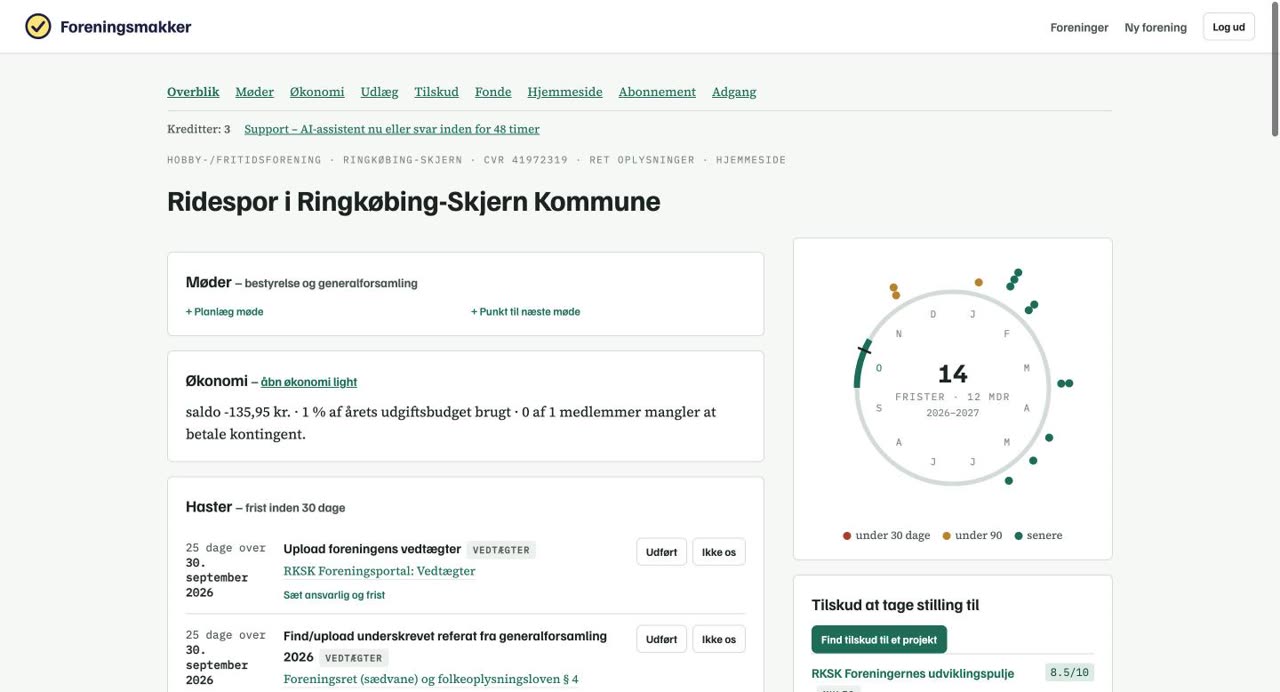This screenshot has width=1280, height=692.
Task: Click the orange under 90 legend dot
Action: click(946, 536)
